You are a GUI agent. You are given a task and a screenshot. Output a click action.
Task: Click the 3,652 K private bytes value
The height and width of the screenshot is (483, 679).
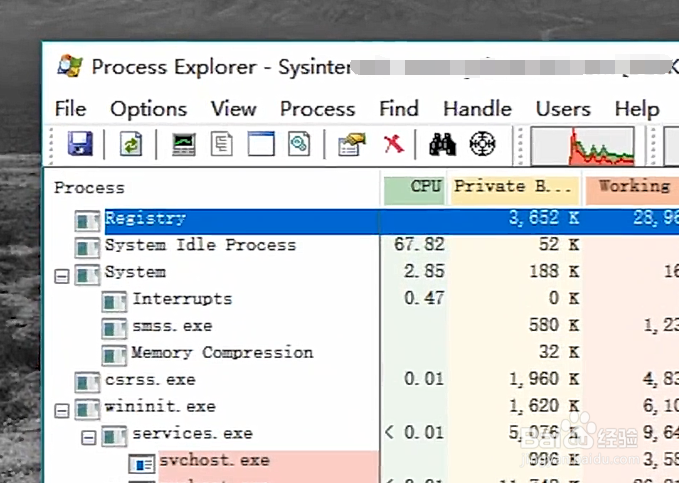[544, 218]
